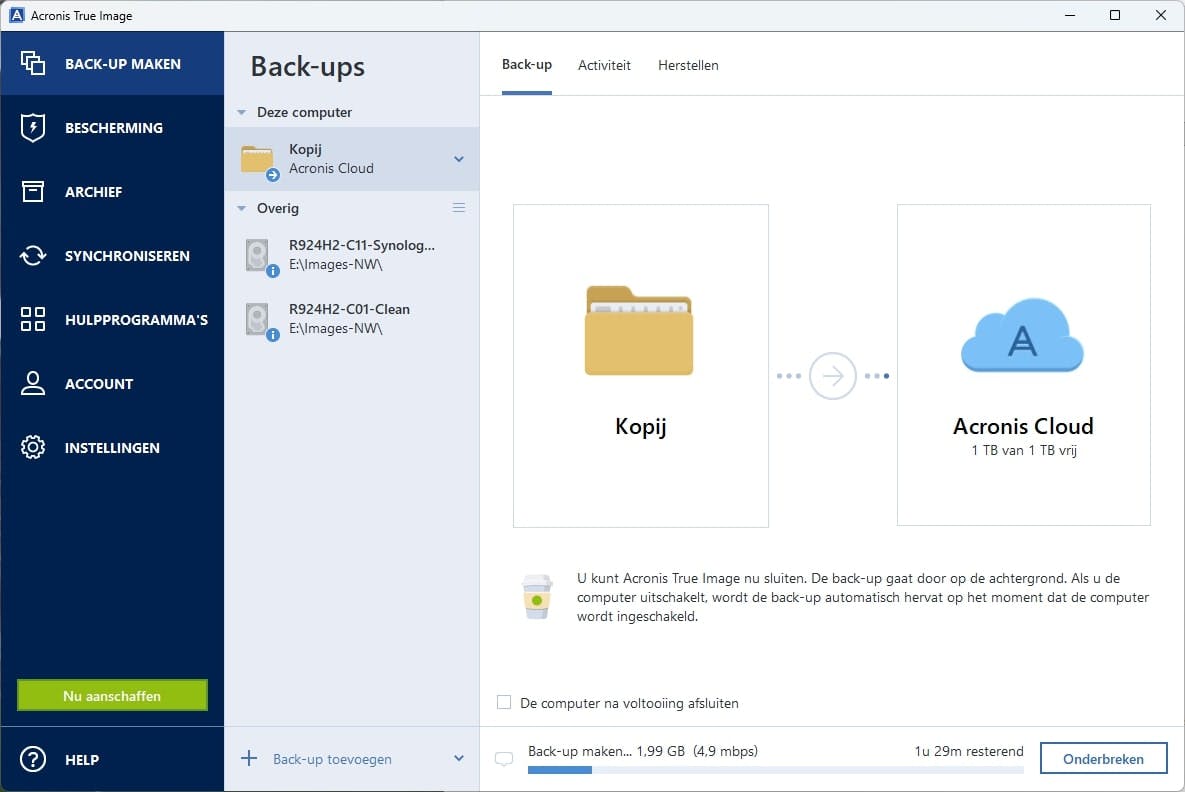Open INSTELLINGEN in the sidebar
Image resolution: width=1185 pixels, height=792 pixels.
coord(112,447)
